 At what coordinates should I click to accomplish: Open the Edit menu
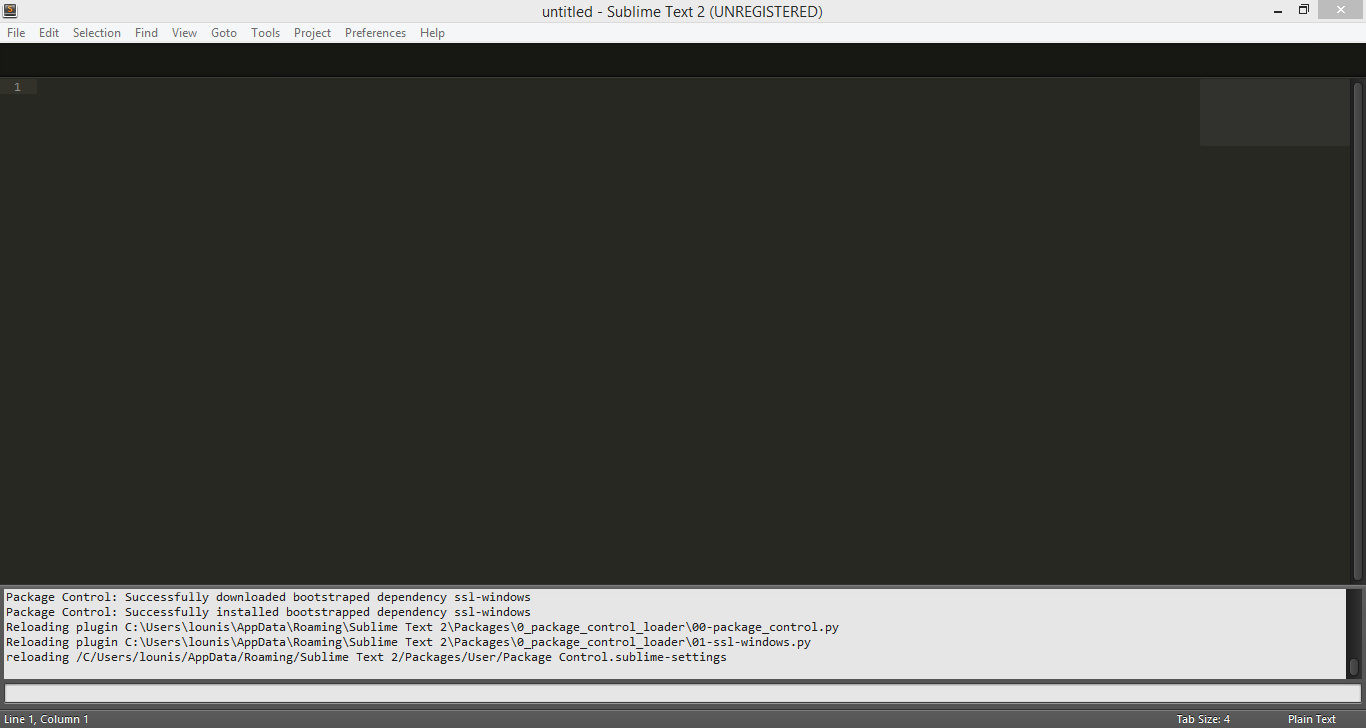click(x=49, y=33)
